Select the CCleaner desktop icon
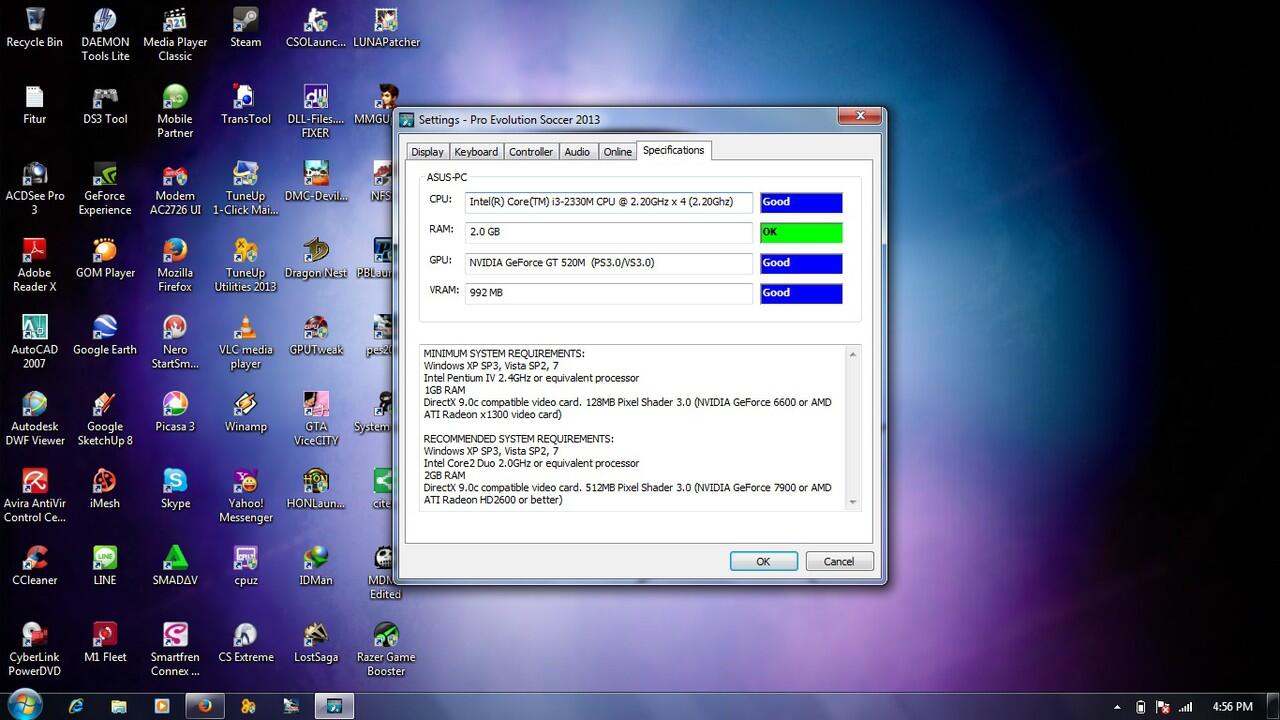The width and height of the screenshot is (1280, 720). coord(35,567)
